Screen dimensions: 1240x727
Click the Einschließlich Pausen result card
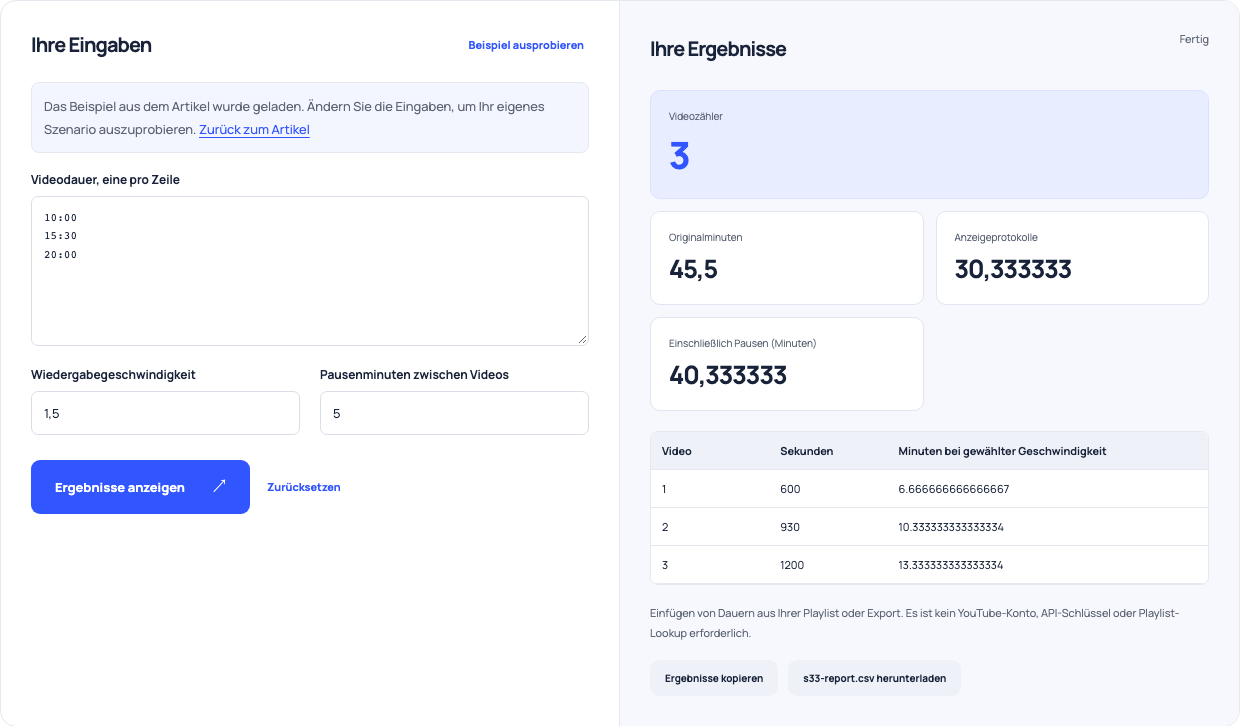787,364
